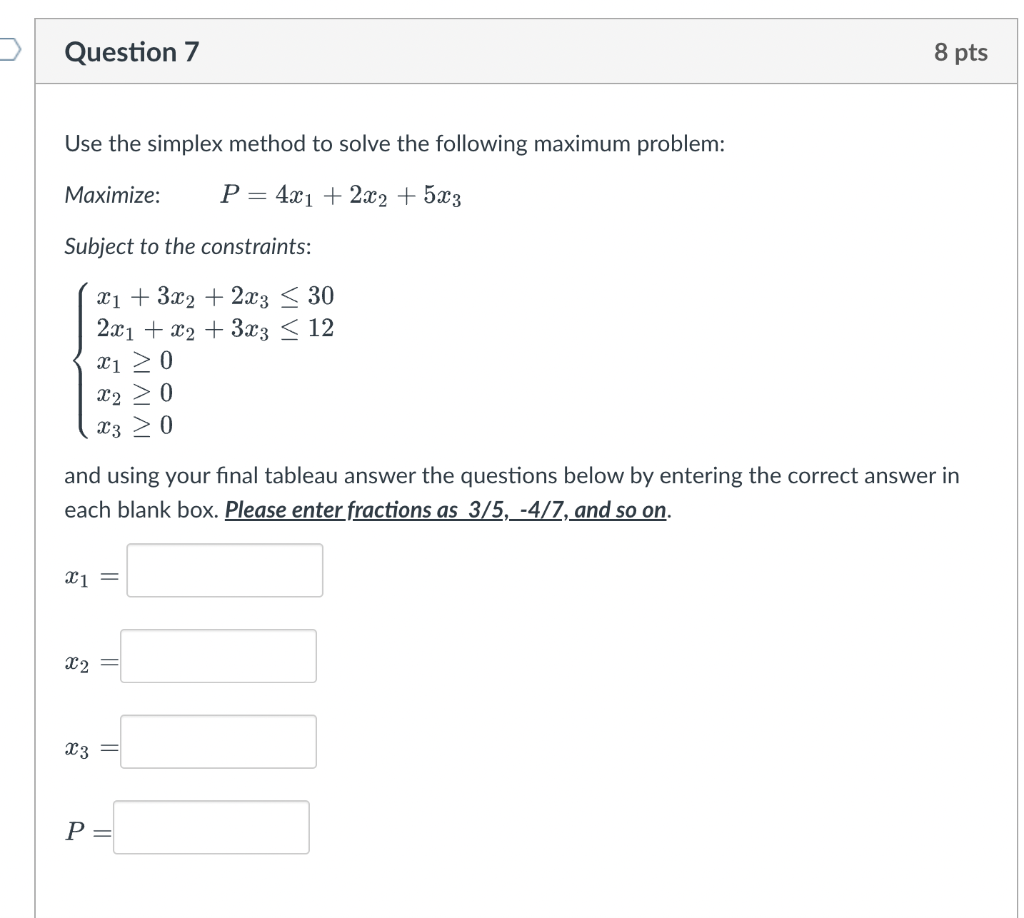Click the 8 pts points label
Viewport: 1024px width, 918px height.
(x=960, y=52)
